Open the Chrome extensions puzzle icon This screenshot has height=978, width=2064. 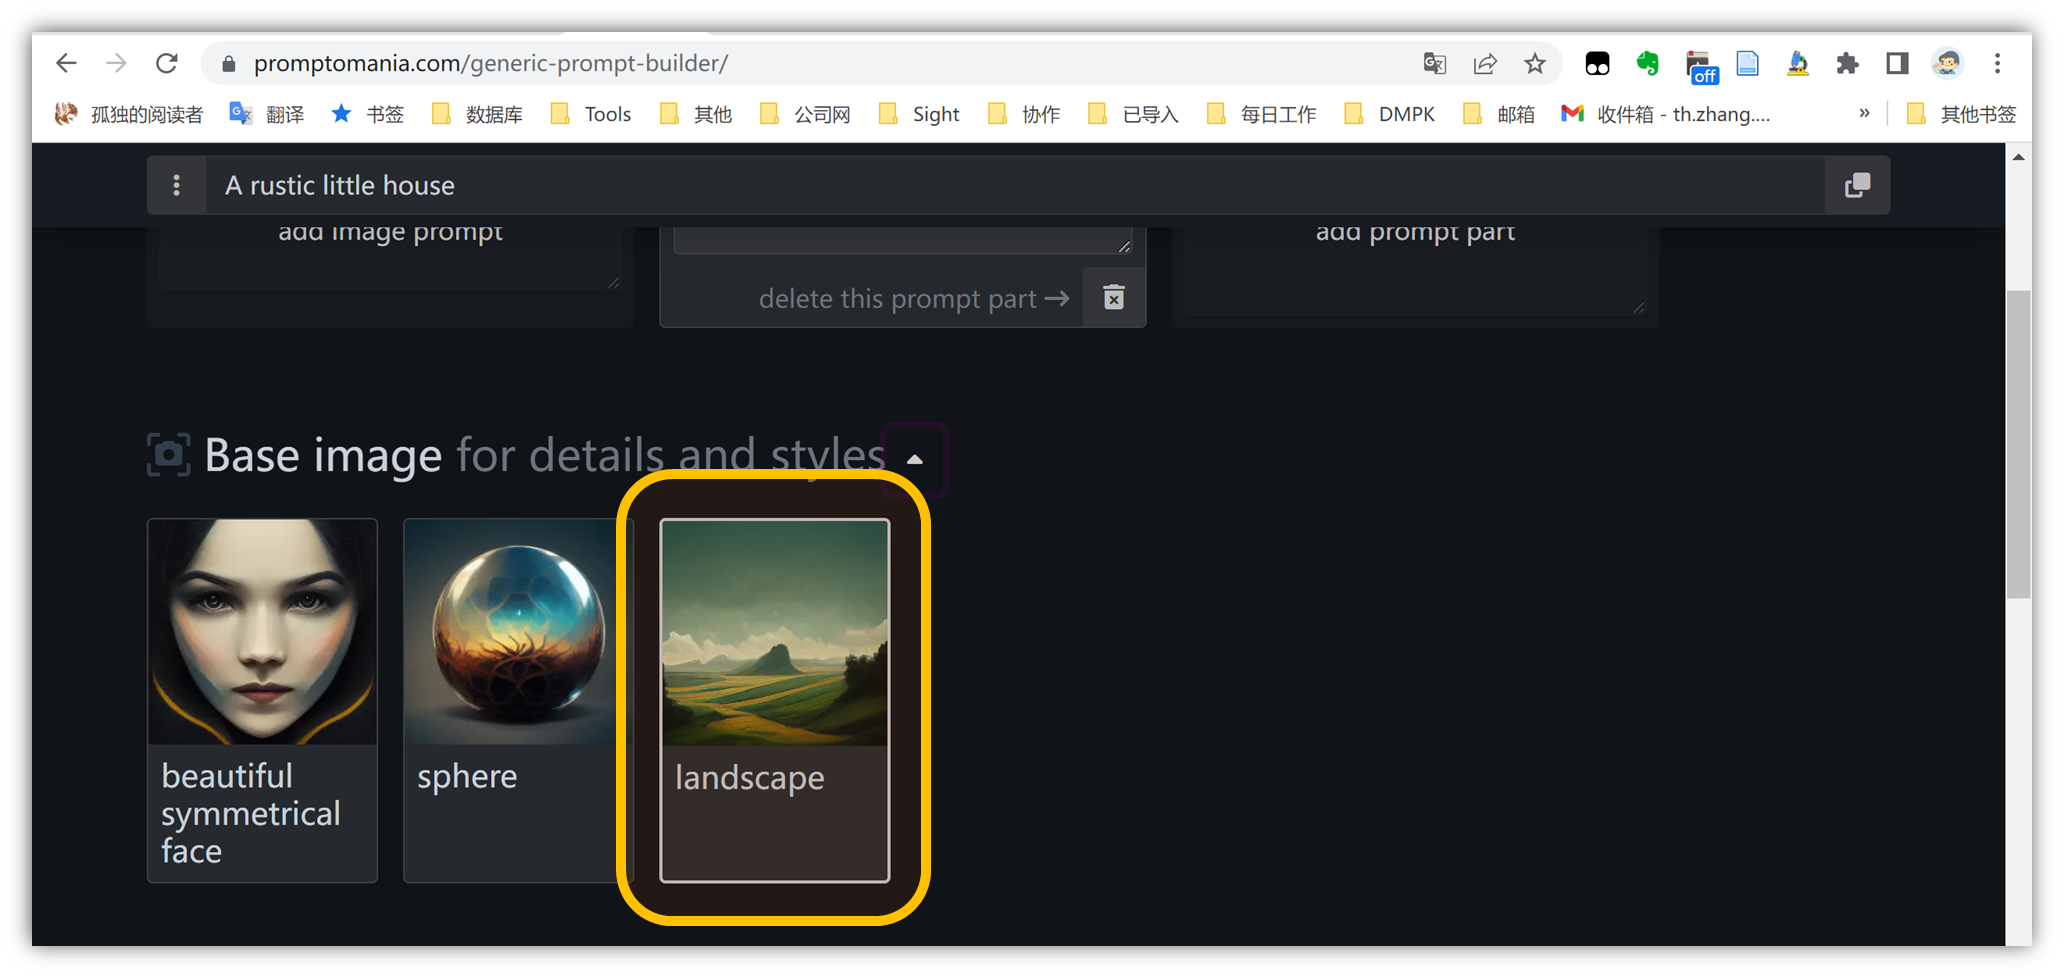tap(1847, 64)
